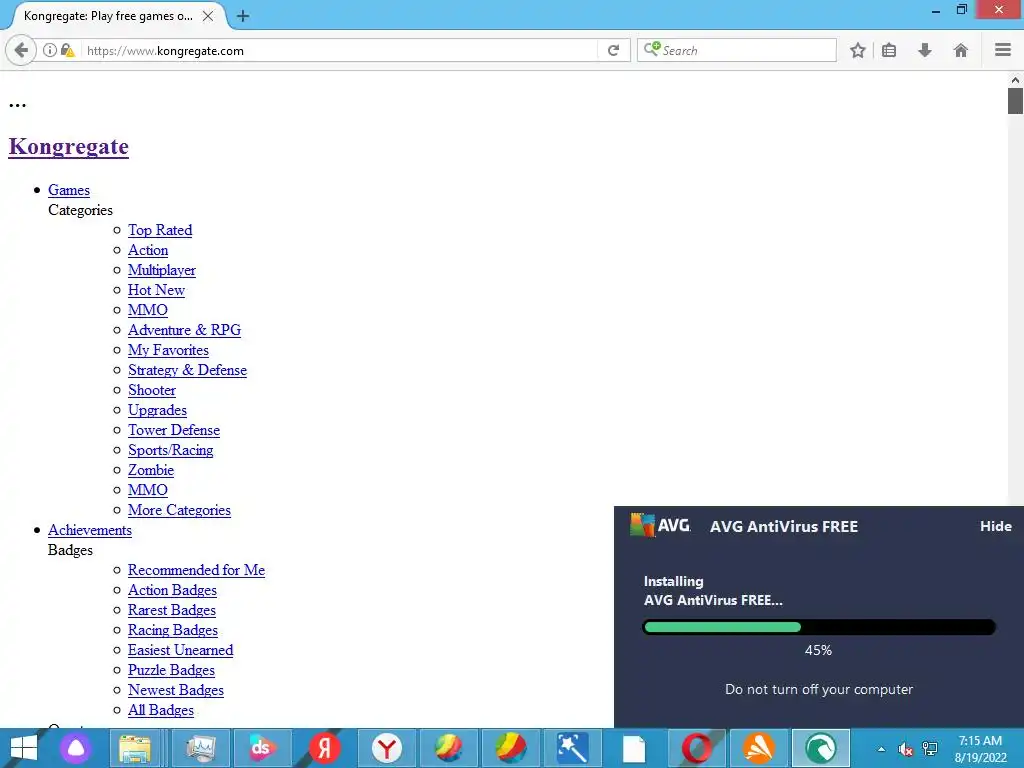This screenshot has width=1024, height=768.
Task: Open the My Favorites link
Action: pos(168,350)
